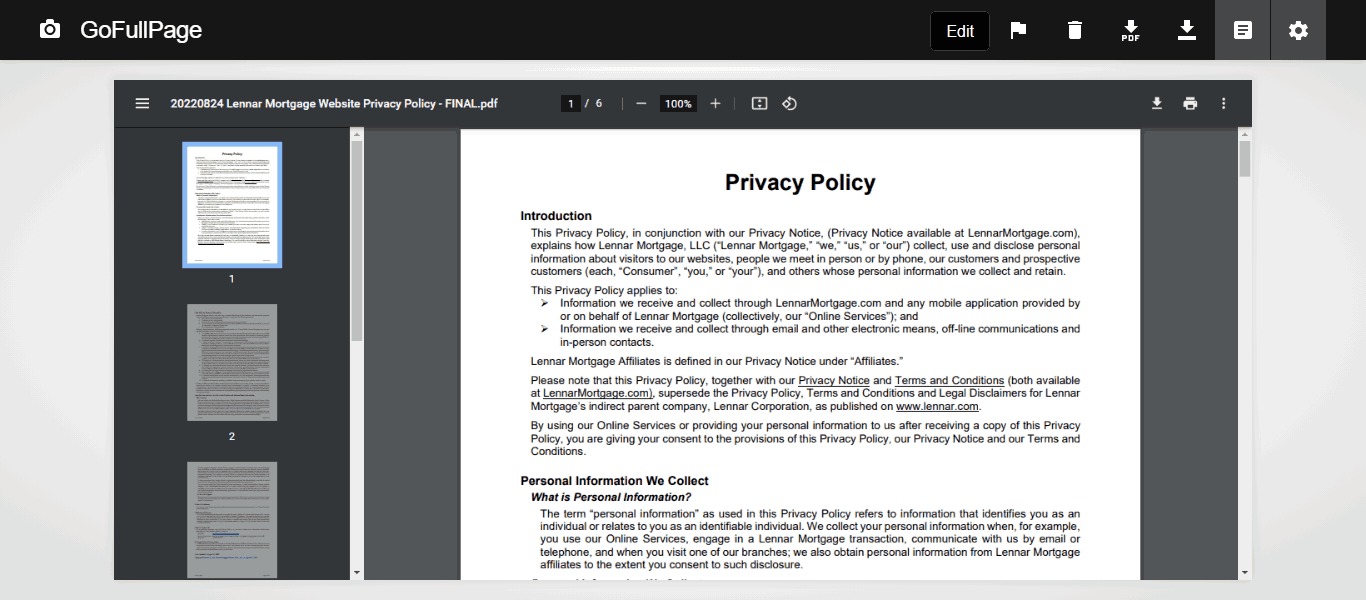
Task: Click the GoFullPage camera icon
Action: [49, 30]
